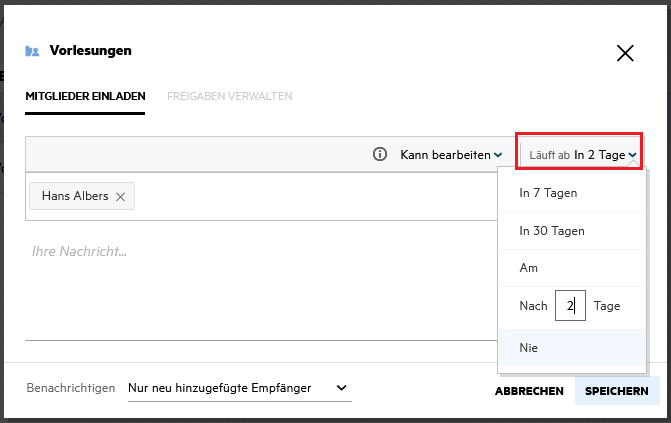
Task: Expand the Benachrichtigen recipients dropdown
Action: pyautogui.click(x=240, y=388)
